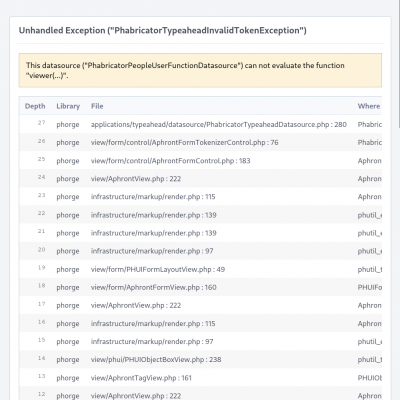Click depth number 27 cell

coord(41,123)
